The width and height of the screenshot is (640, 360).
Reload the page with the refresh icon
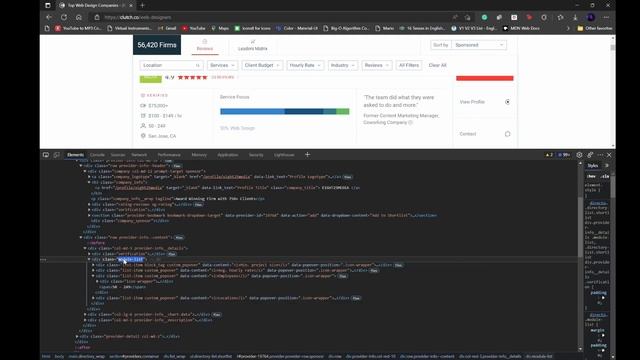pos(64,18)
